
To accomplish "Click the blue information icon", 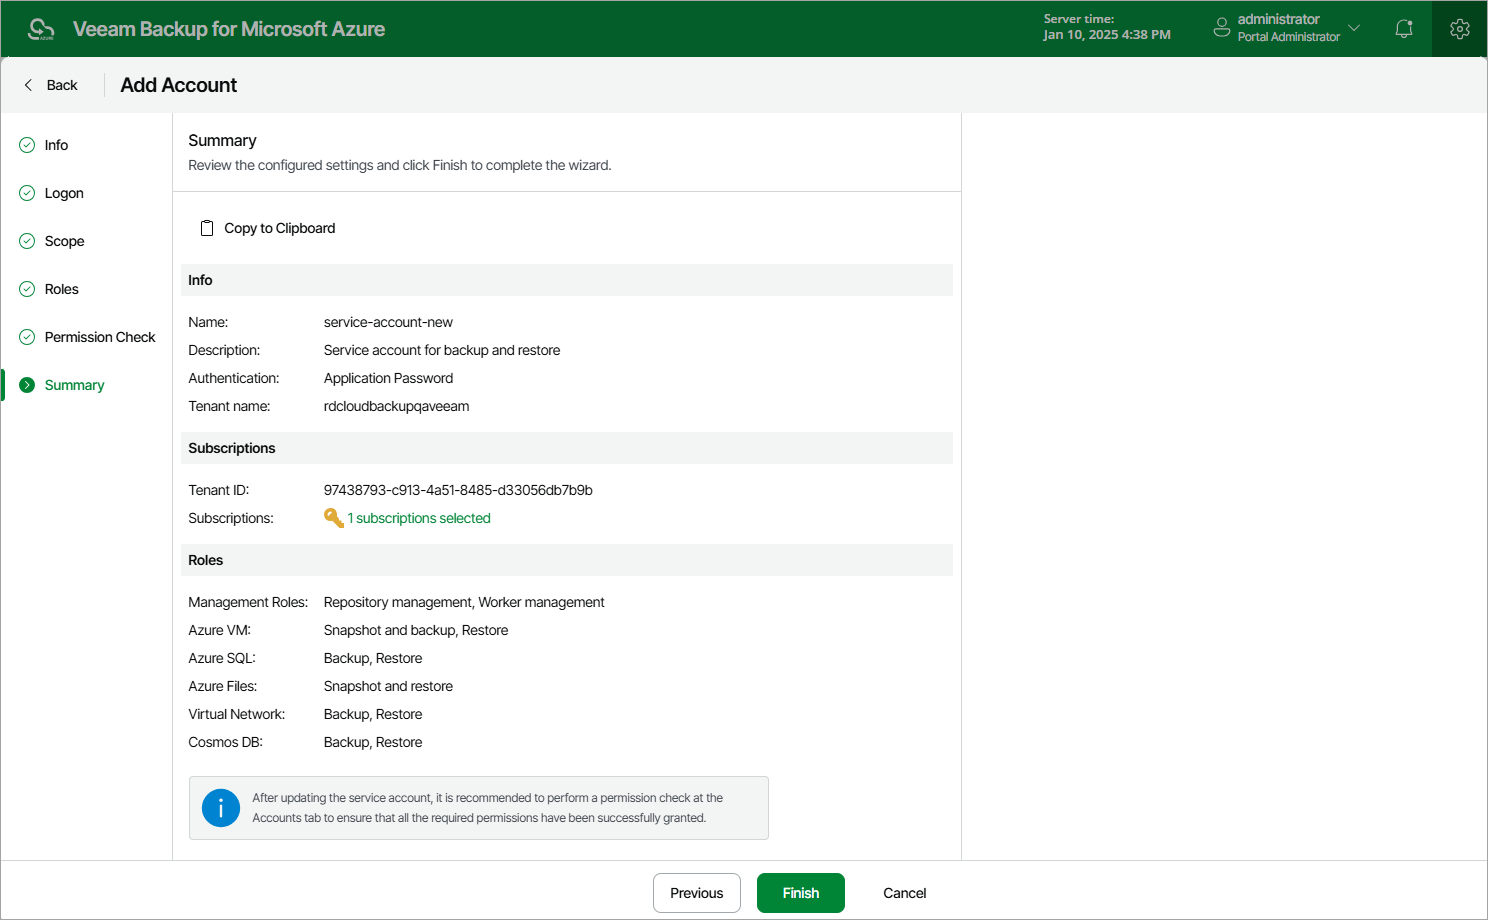I will [221, 808].
